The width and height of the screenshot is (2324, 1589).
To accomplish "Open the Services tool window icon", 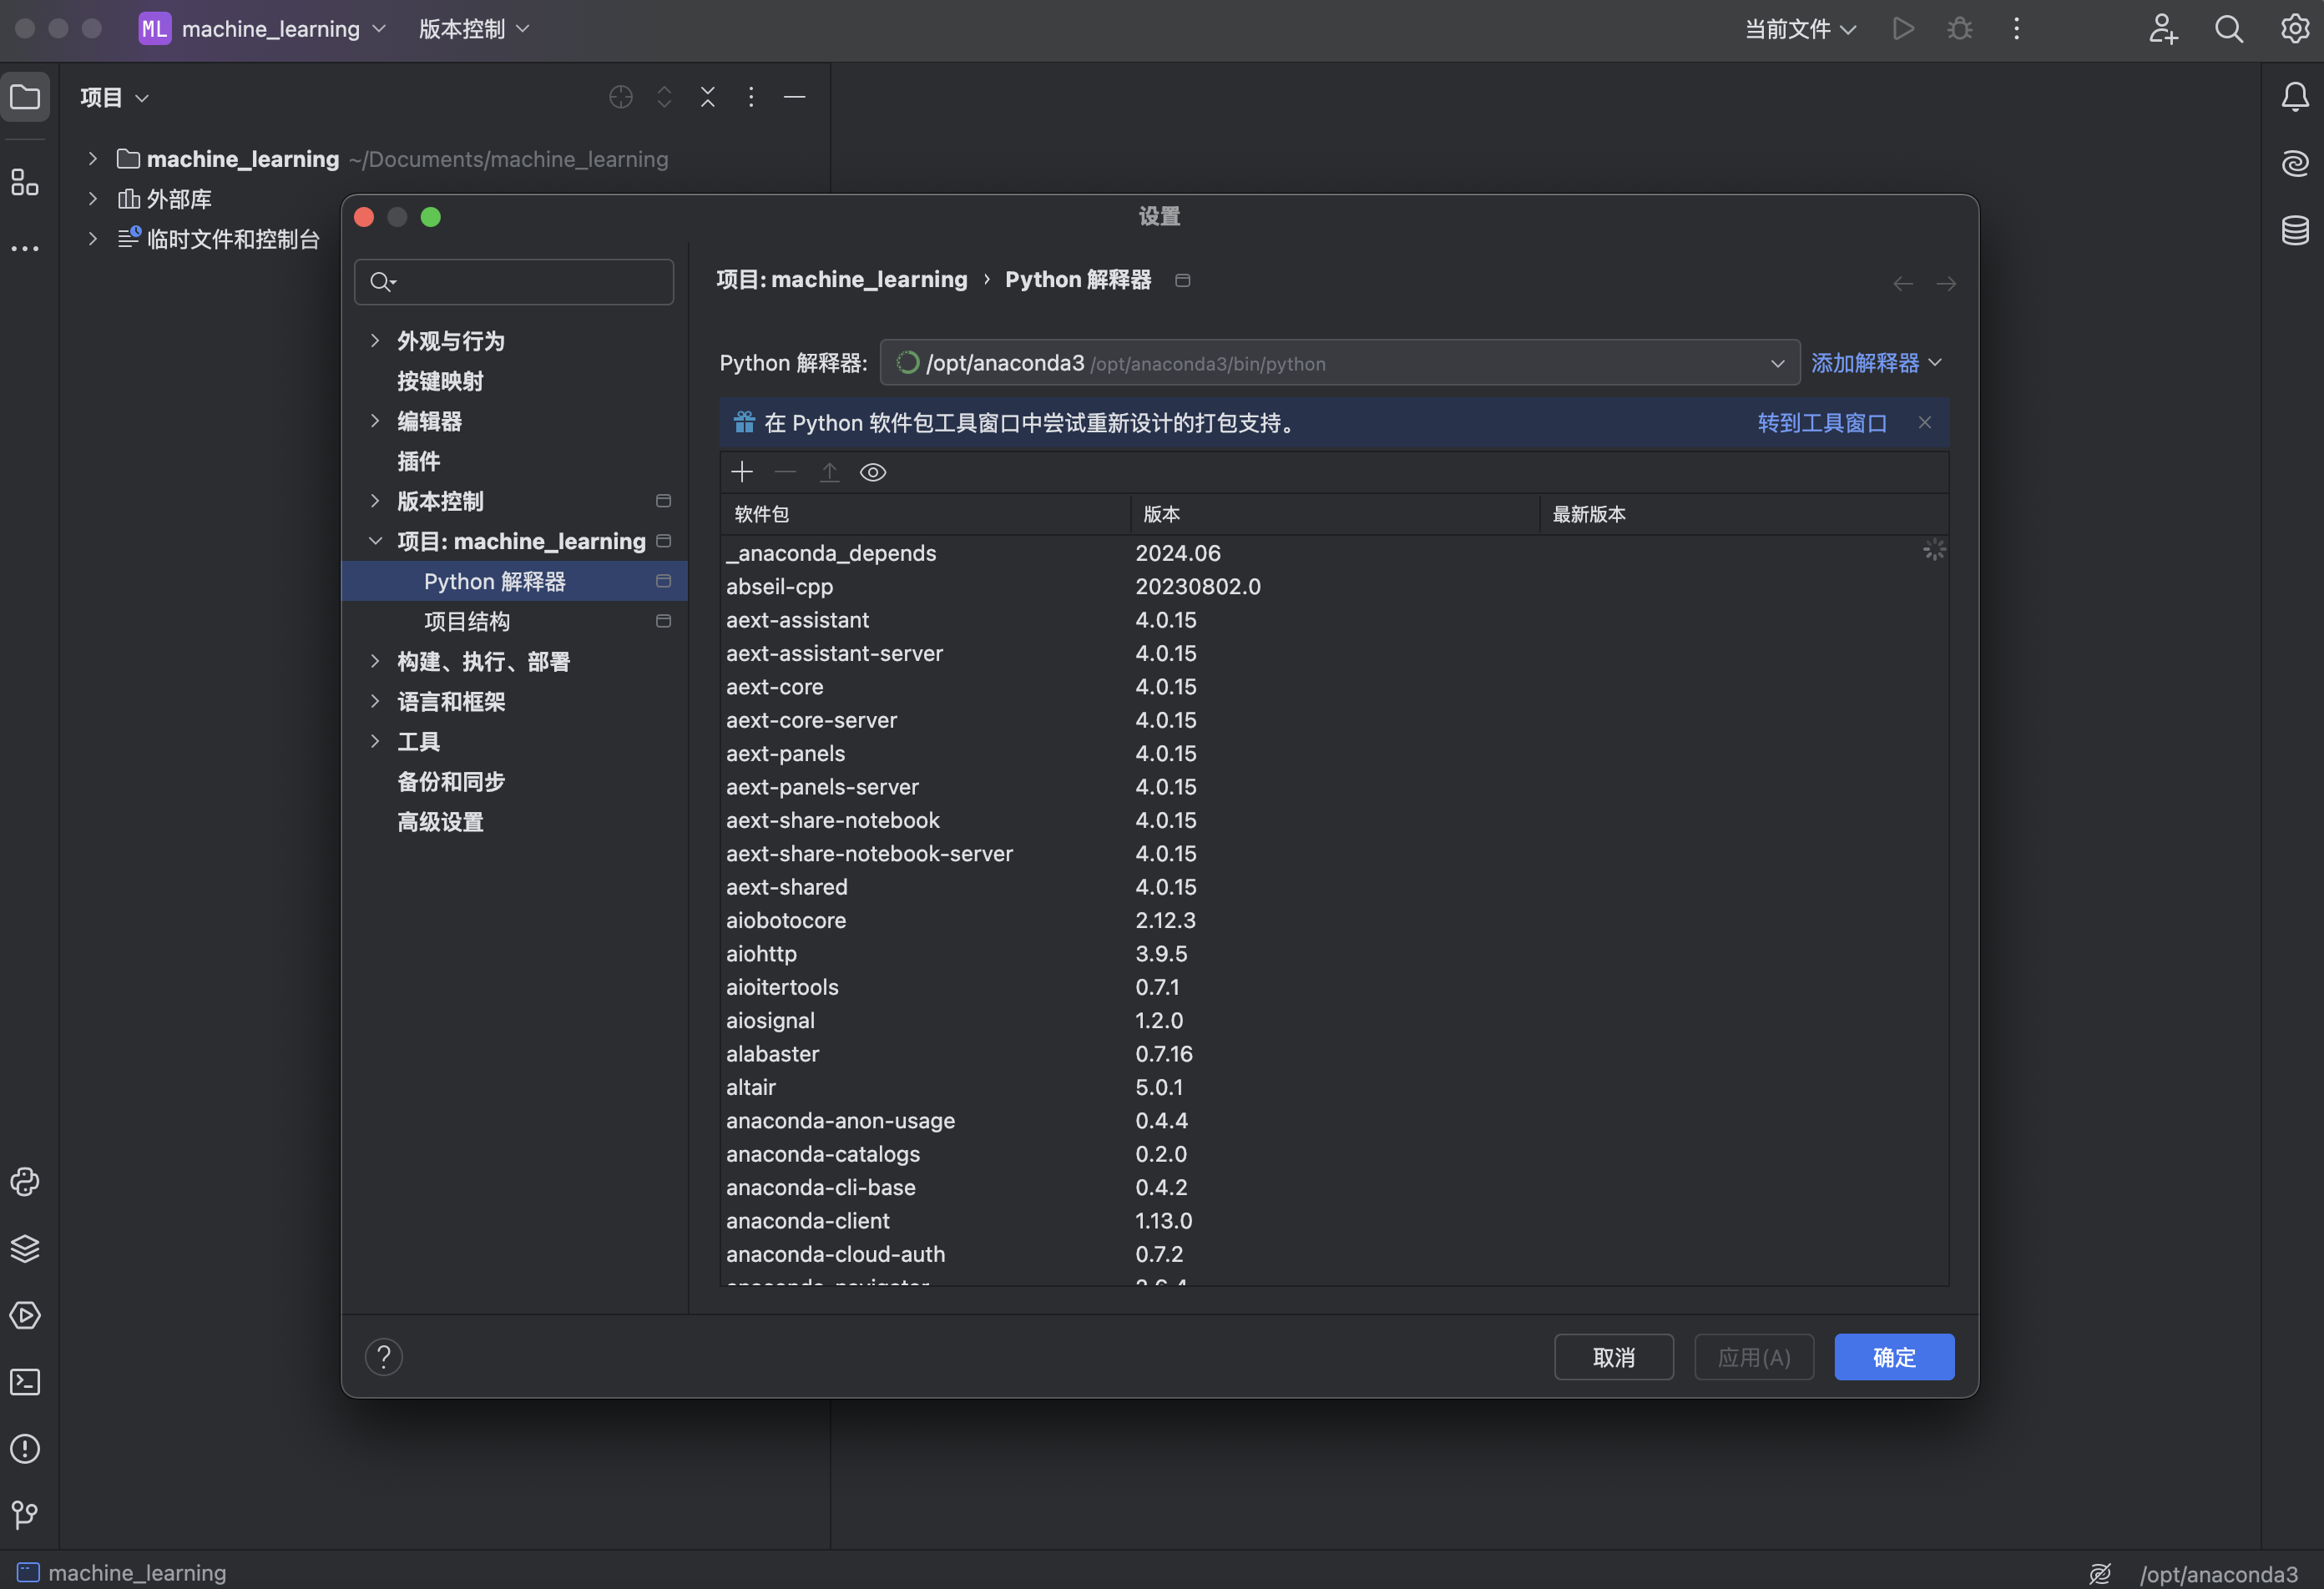I will point(25,1315).
